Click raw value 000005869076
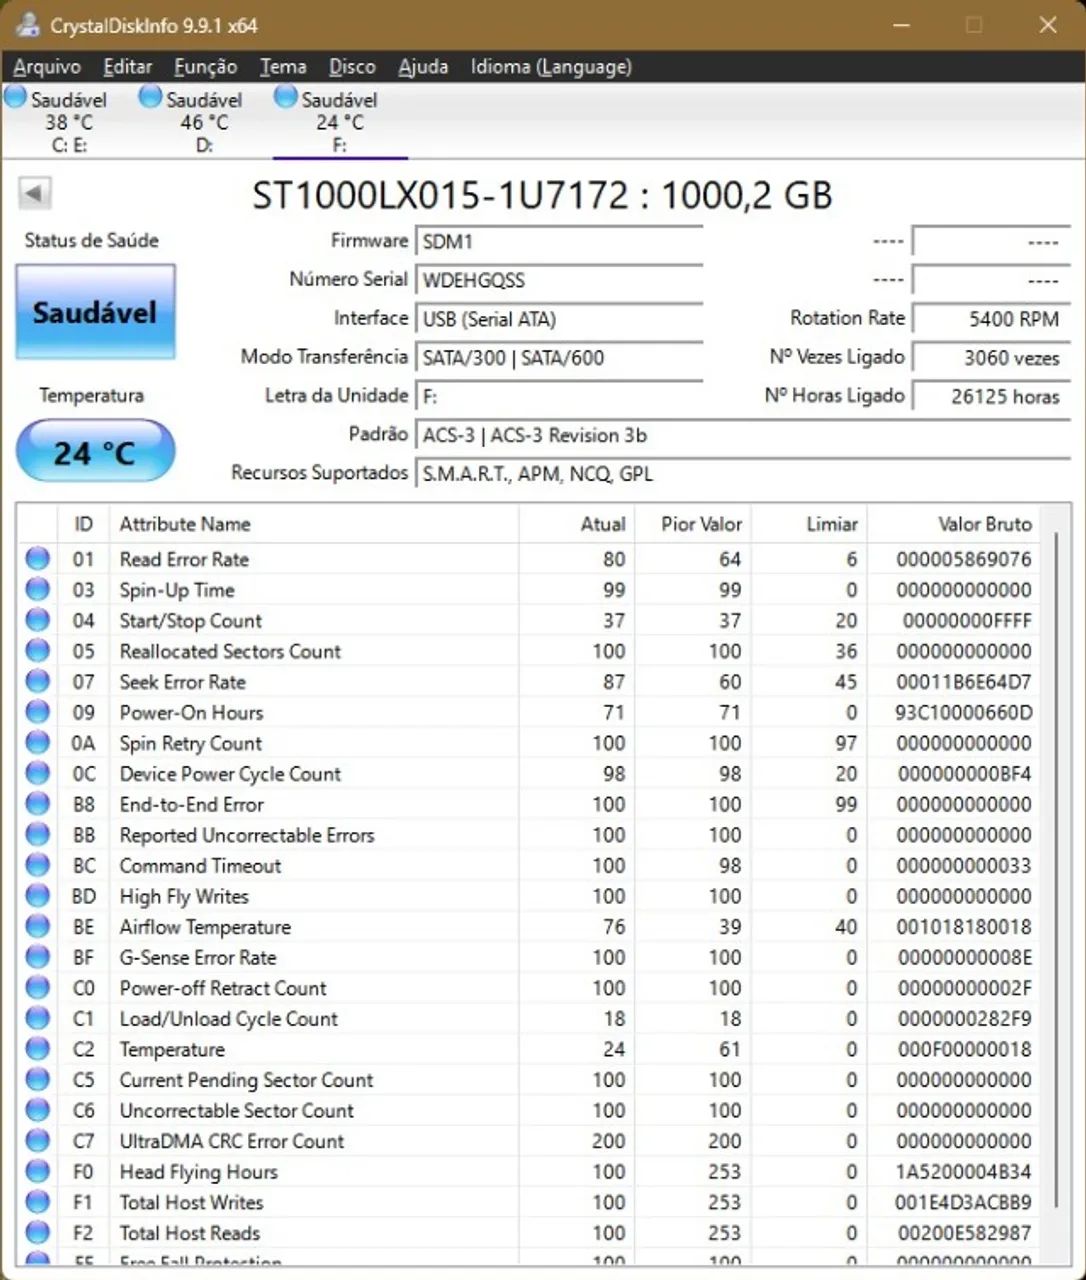The width and height of the screenshot is (1086, 1280). click(x=964, y=559)
